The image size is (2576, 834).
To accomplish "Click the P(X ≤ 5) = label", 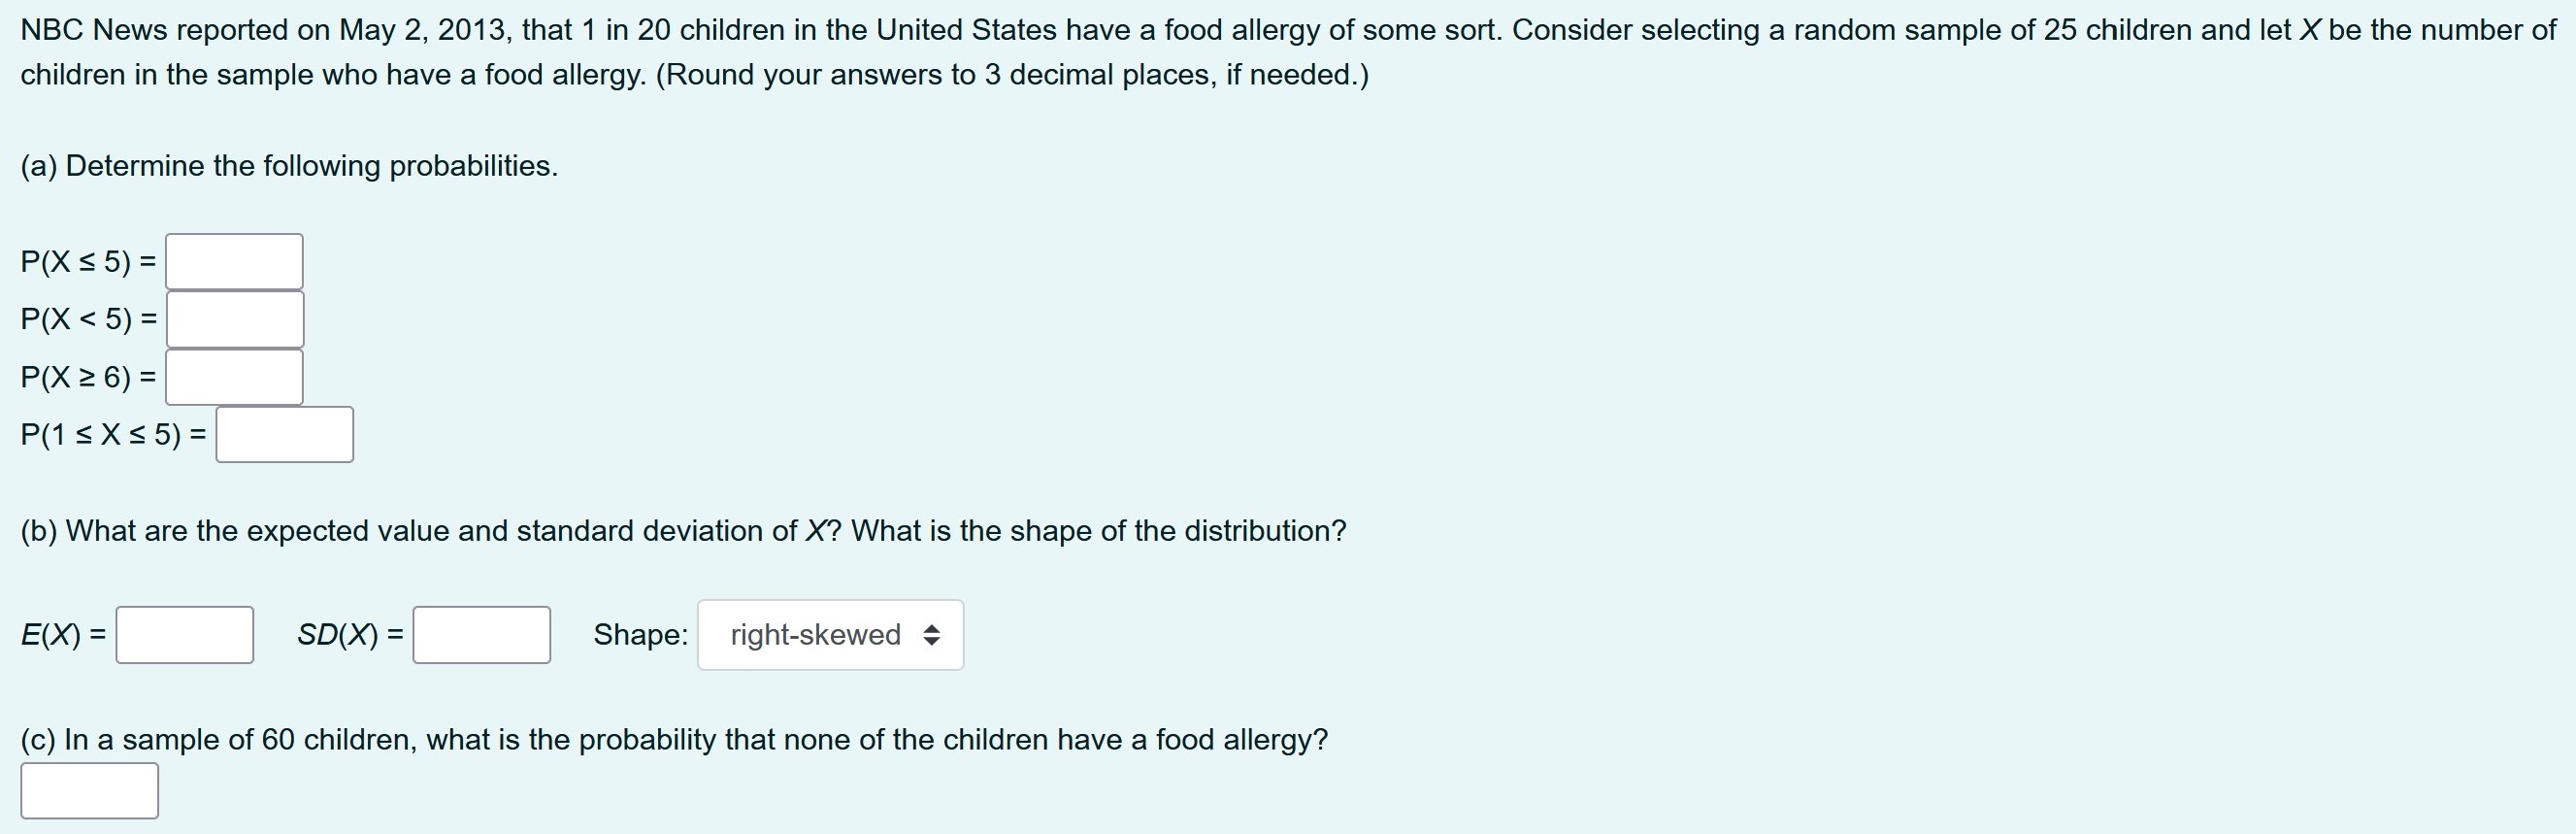I will click(x=88, y=259).
